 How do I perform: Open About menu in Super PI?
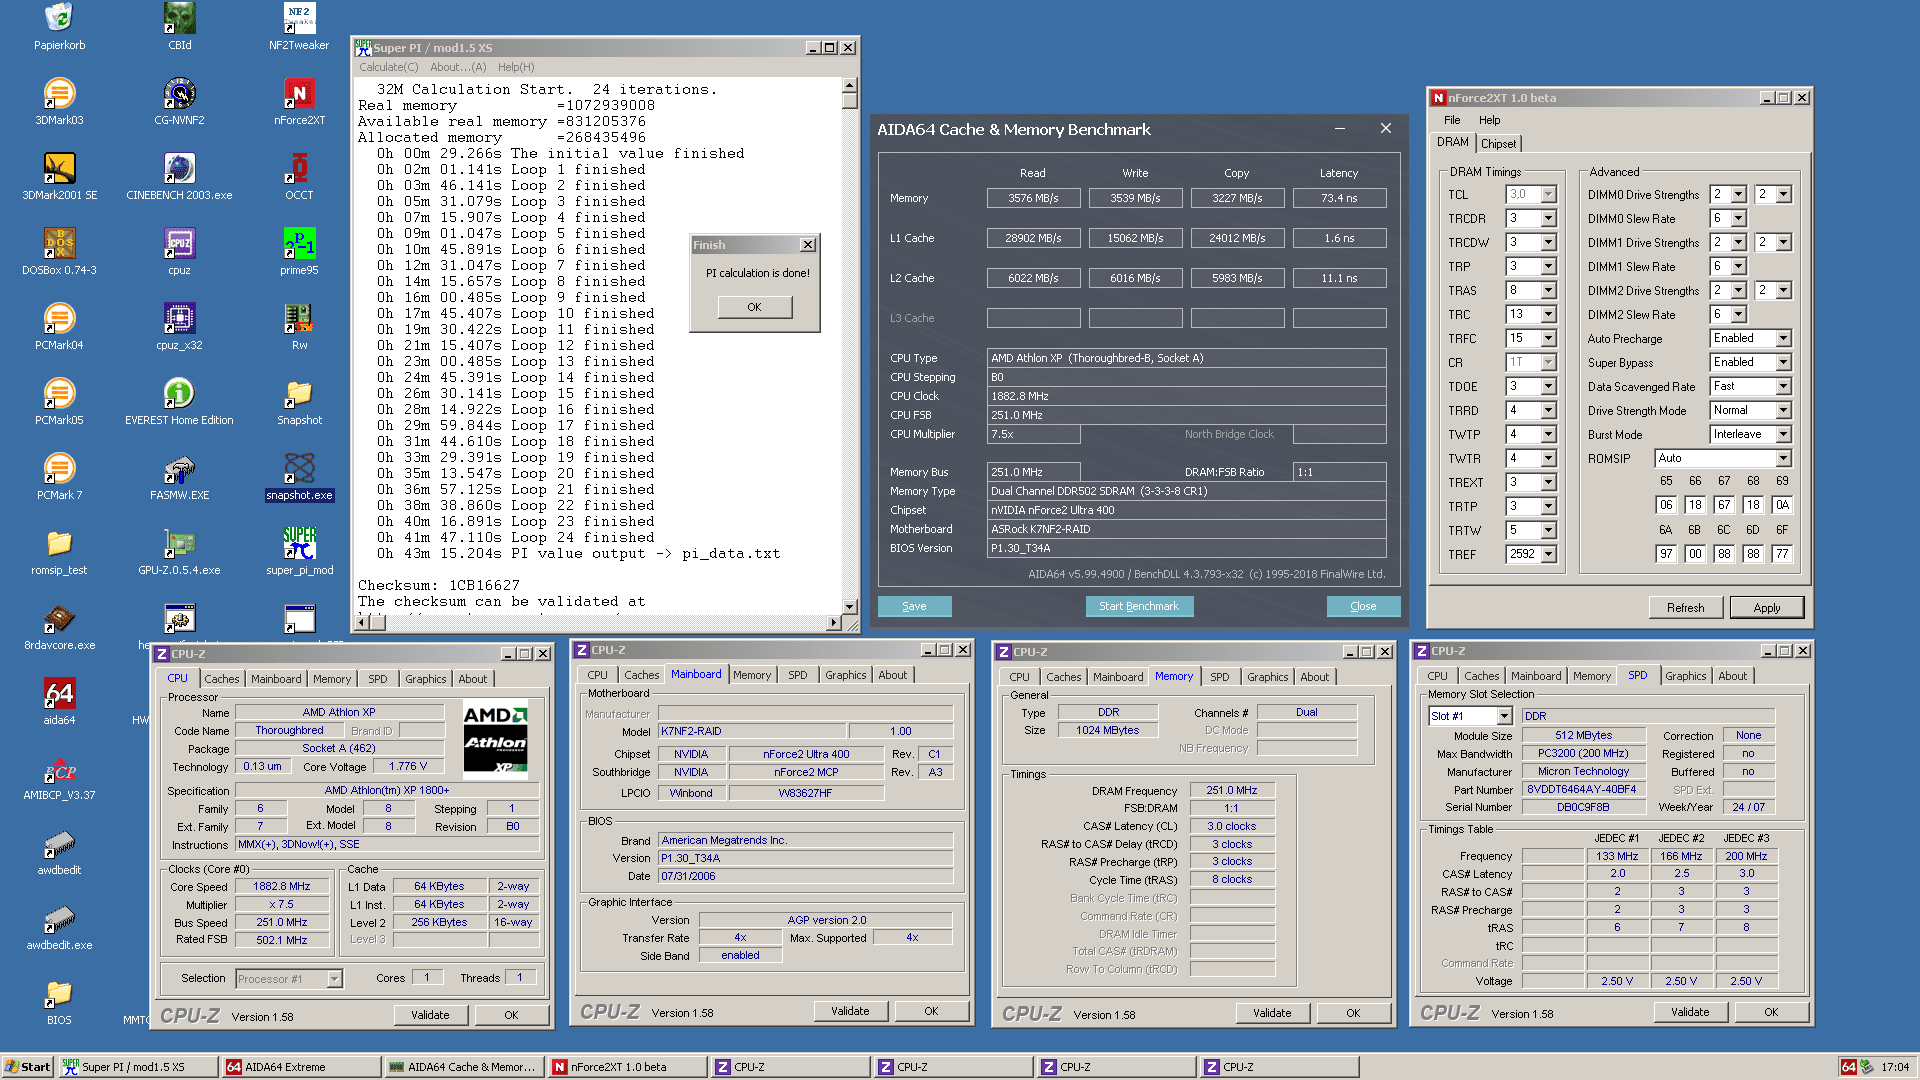(x=458, y=67)
